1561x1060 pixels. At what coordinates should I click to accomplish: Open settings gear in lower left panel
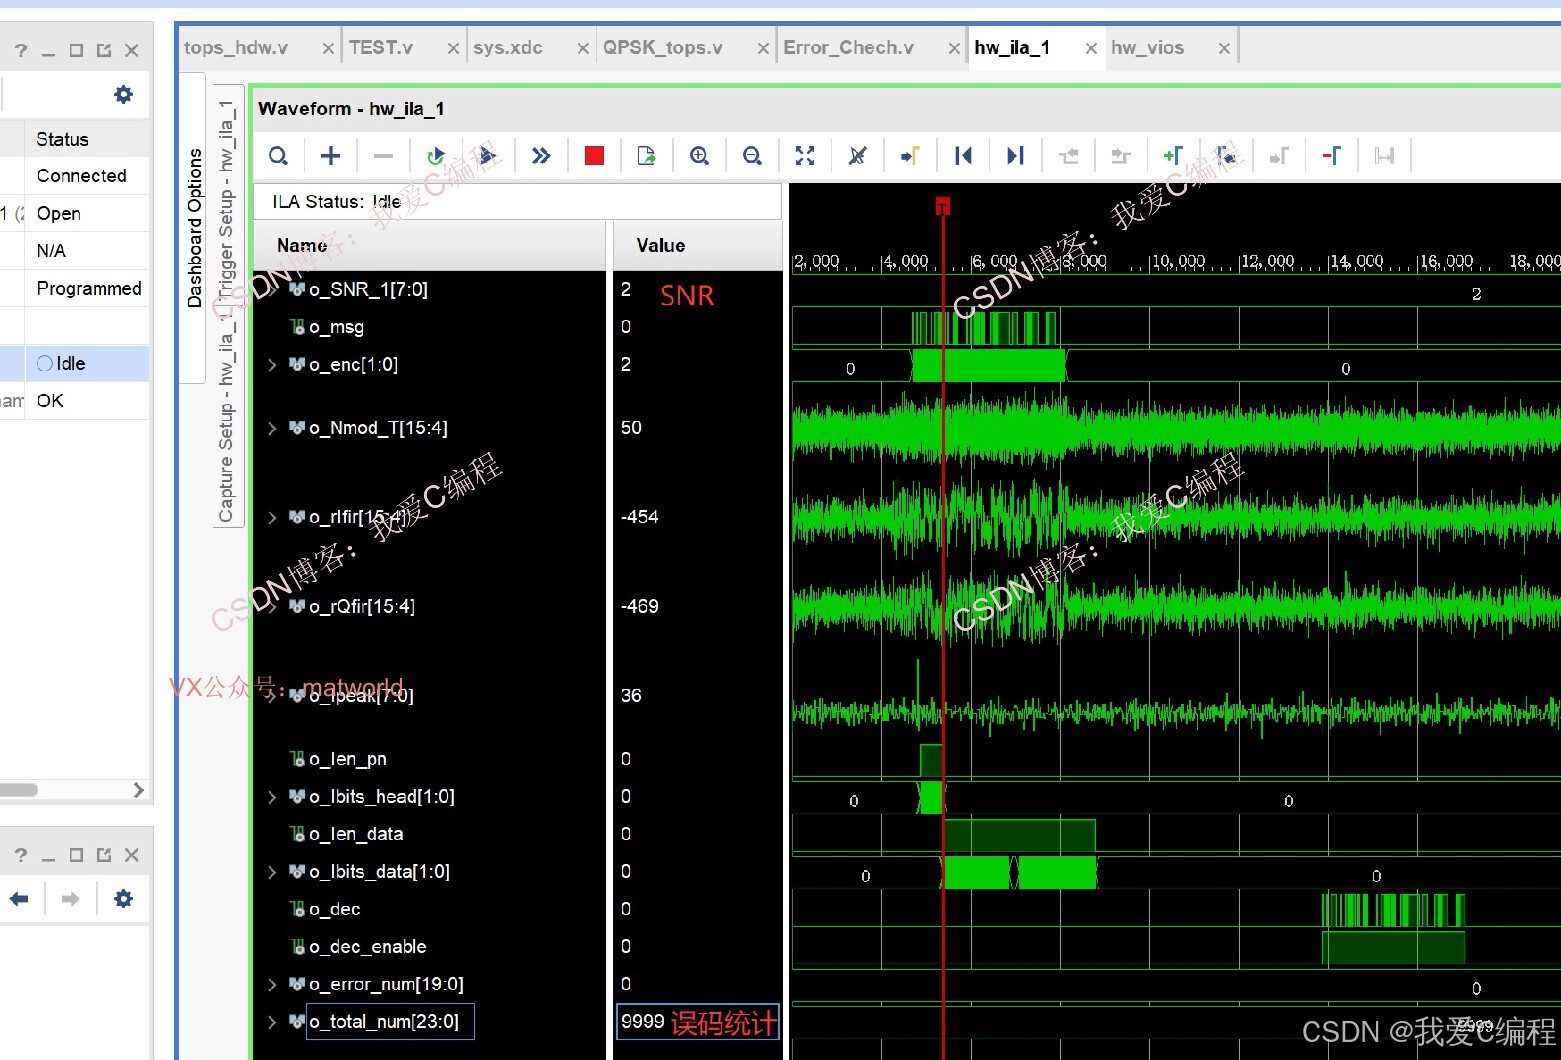[123, 899]
